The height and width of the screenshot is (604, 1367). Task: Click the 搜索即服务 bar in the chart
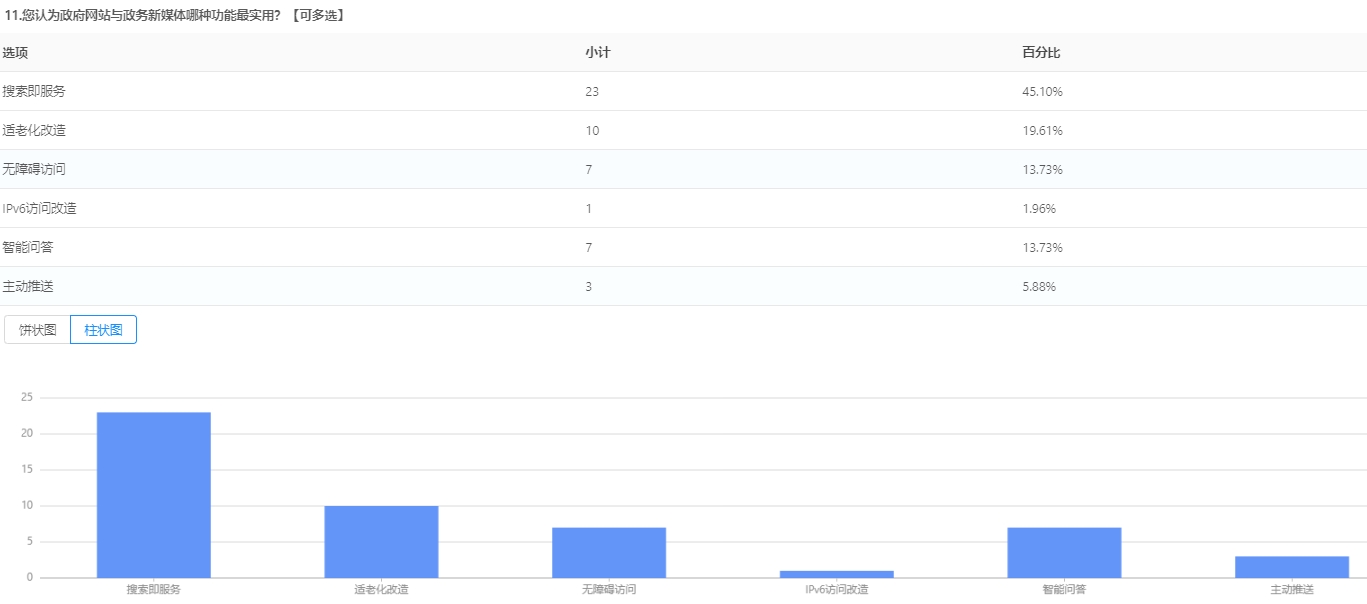point(153,495)
